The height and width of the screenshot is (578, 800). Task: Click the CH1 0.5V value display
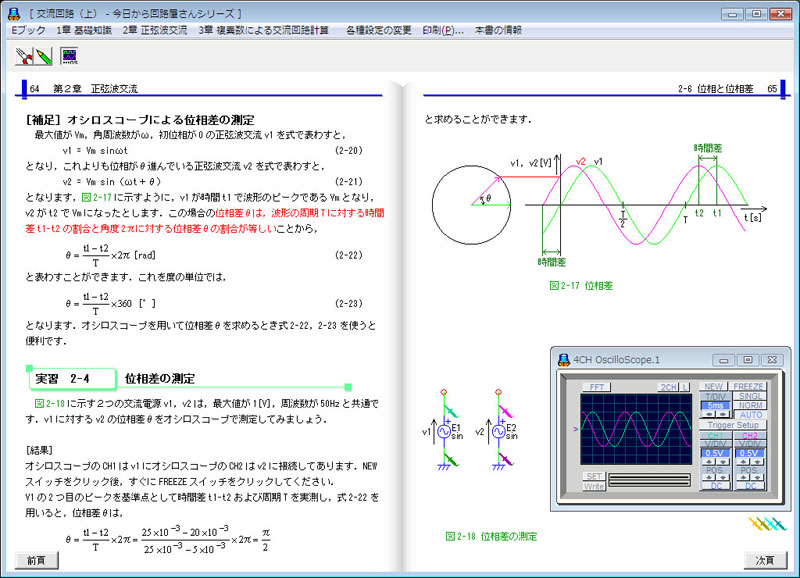tap(715, 453)
